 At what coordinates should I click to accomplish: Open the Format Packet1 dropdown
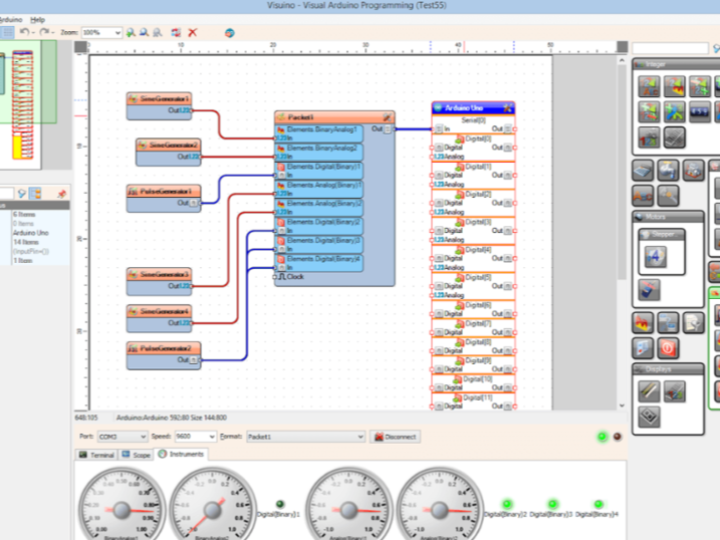[x=360, y=437]
